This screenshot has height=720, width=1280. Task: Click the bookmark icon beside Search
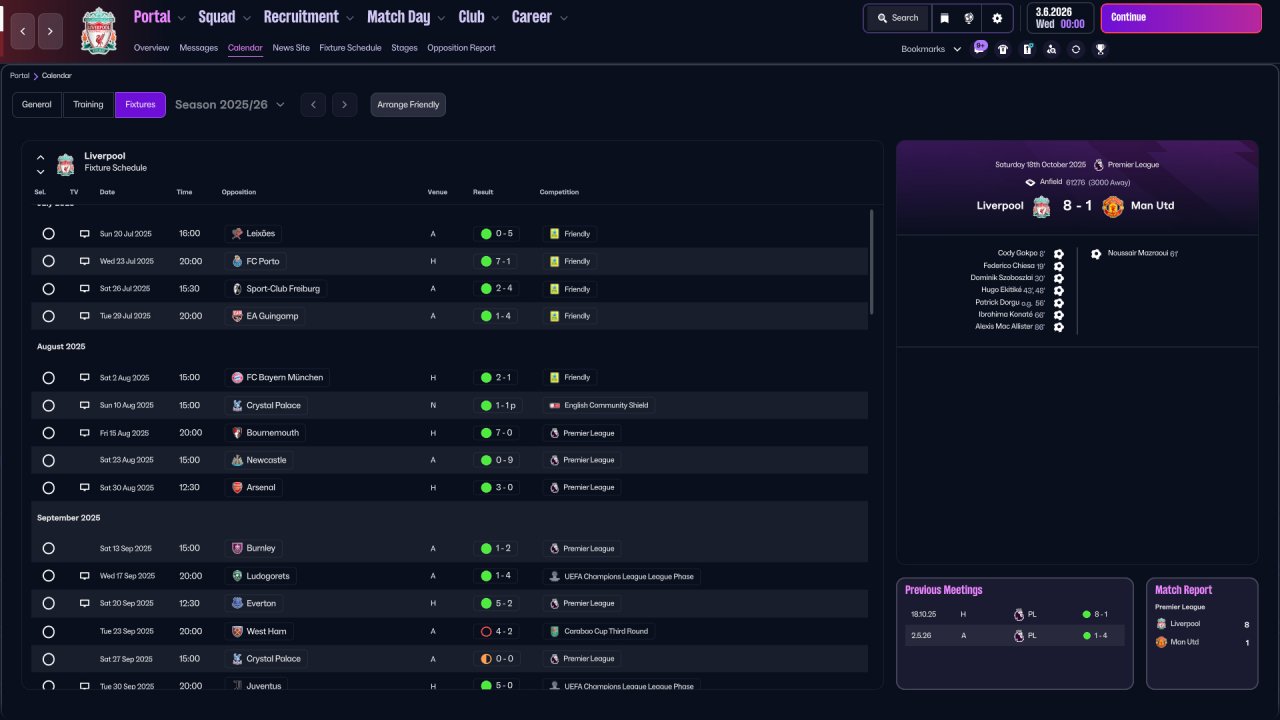click(x=943, y=18)
